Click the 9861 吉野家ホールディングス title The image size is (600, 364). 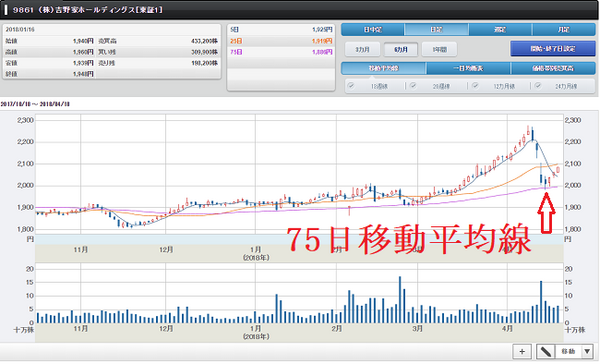tap(87, 10)
